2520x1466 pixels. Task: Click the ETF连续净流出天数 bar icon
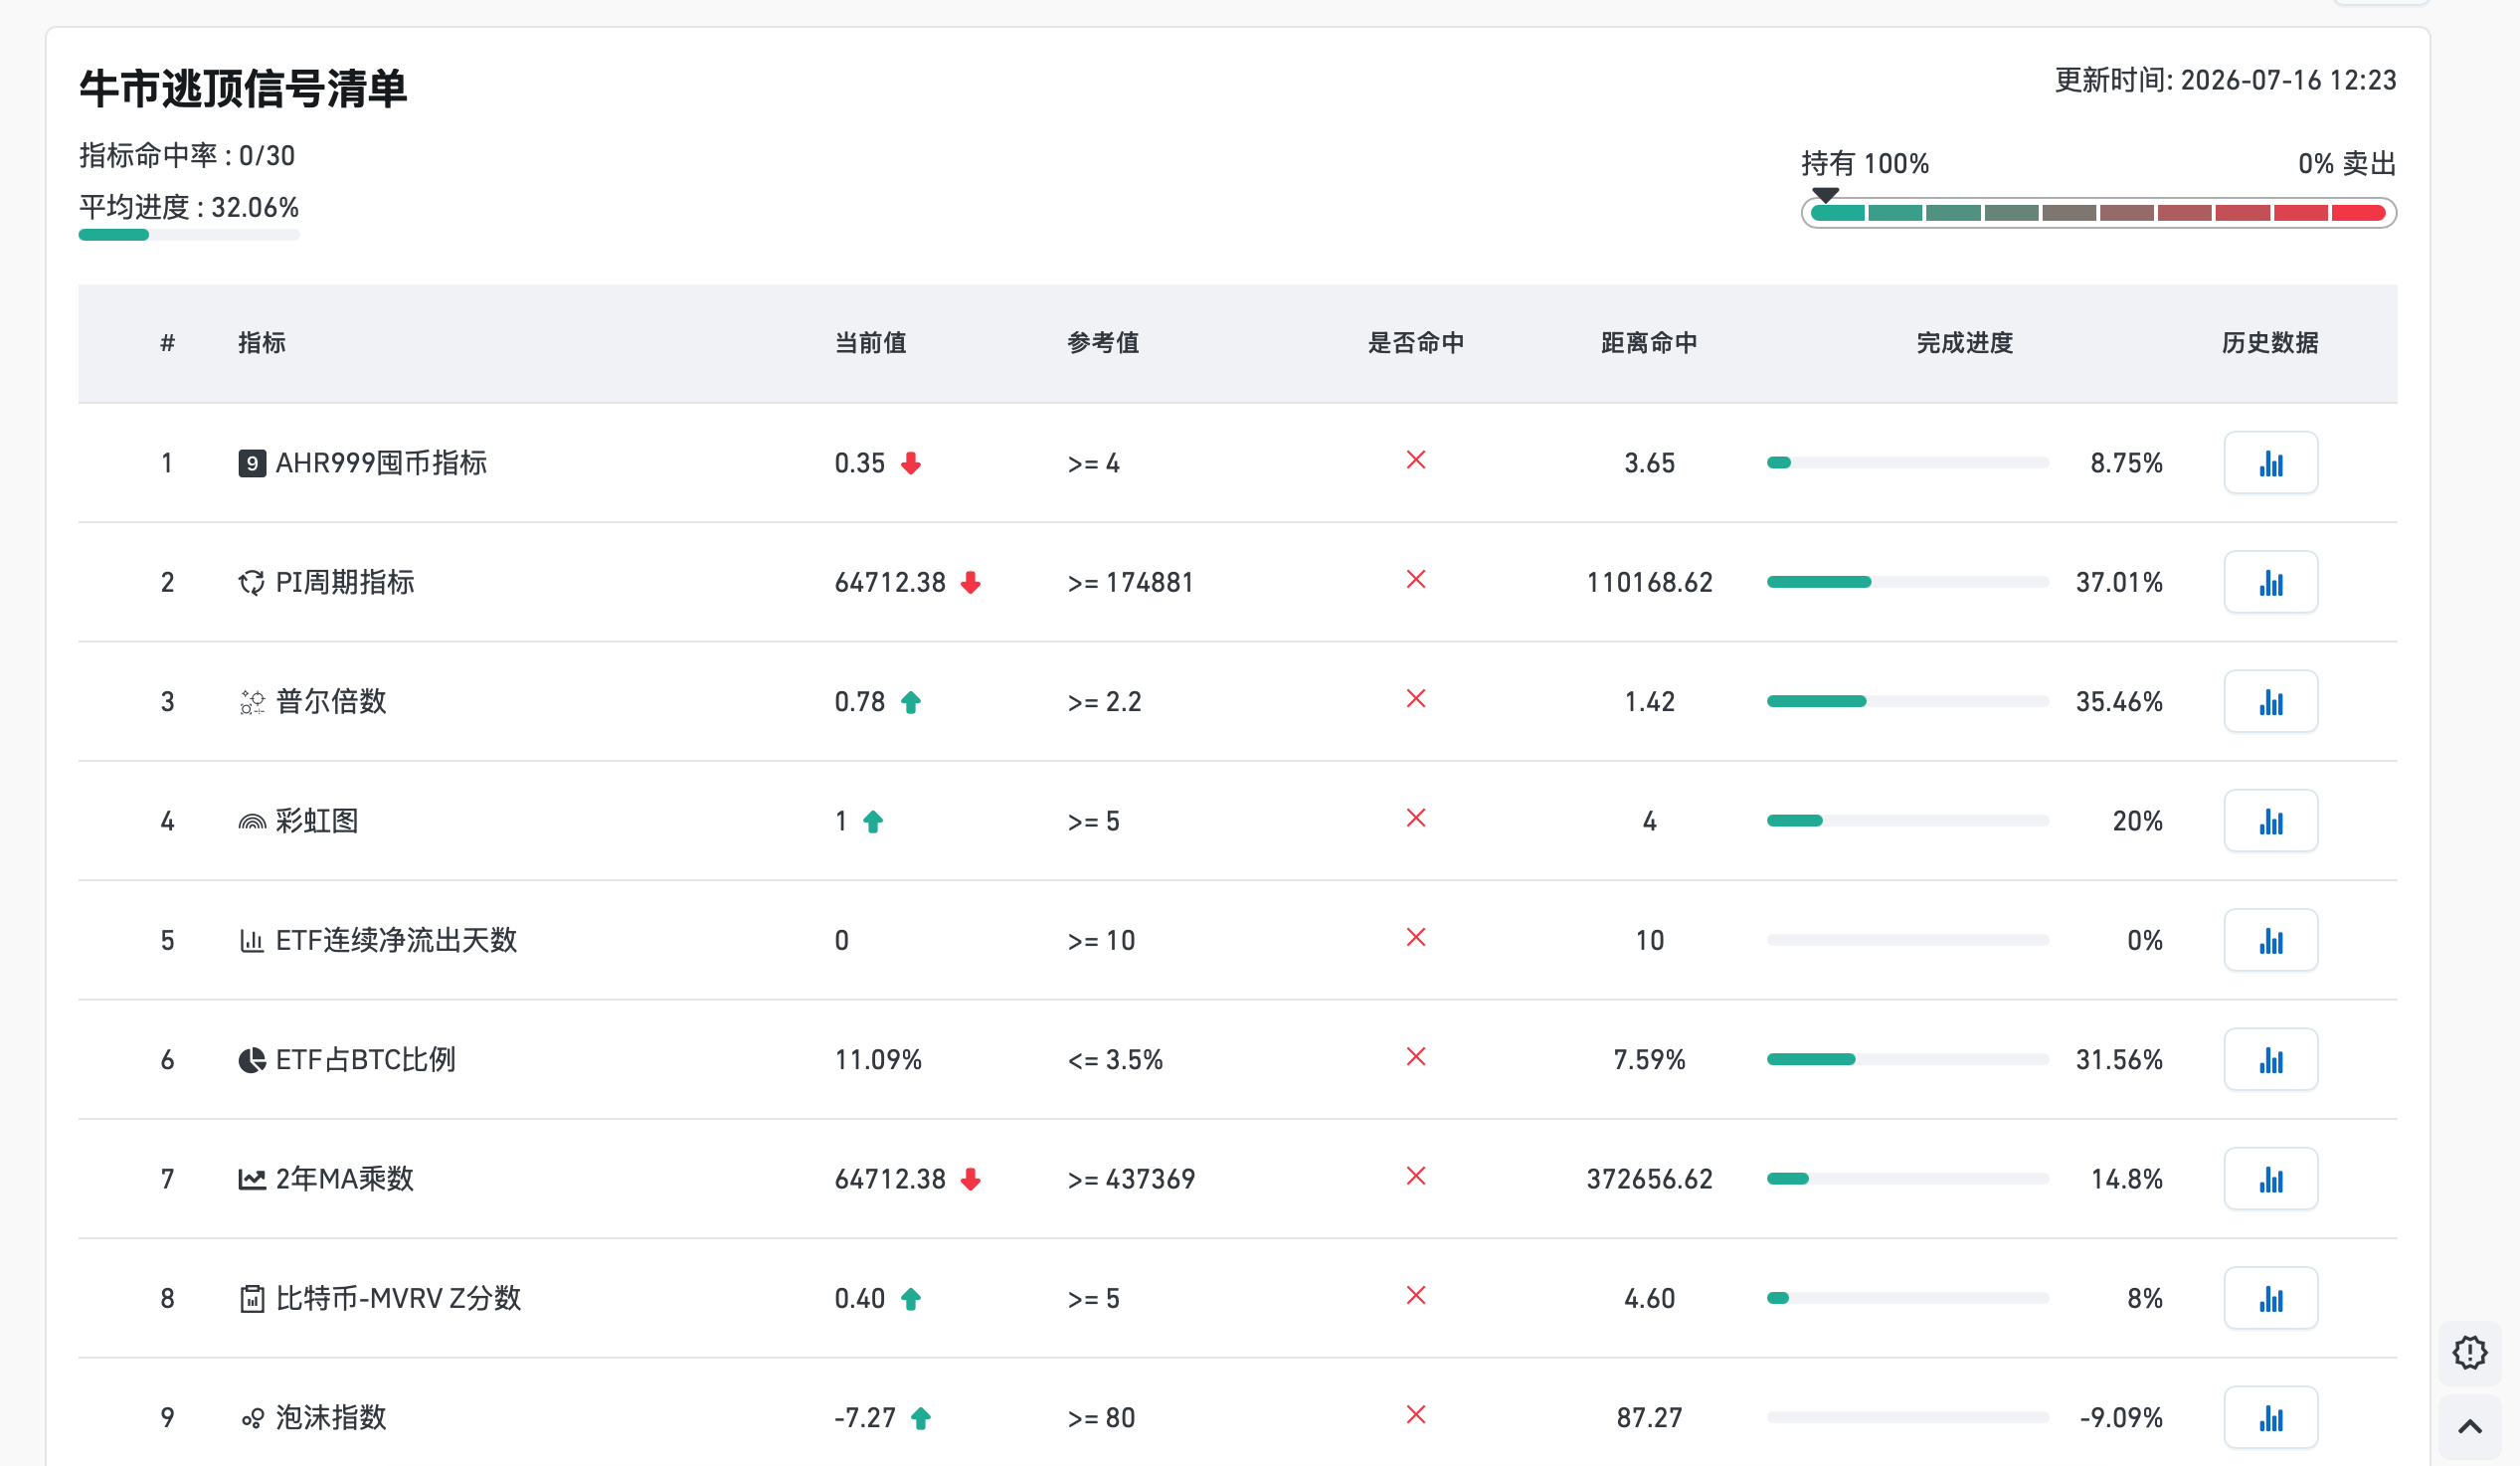(x=252, y=941)
